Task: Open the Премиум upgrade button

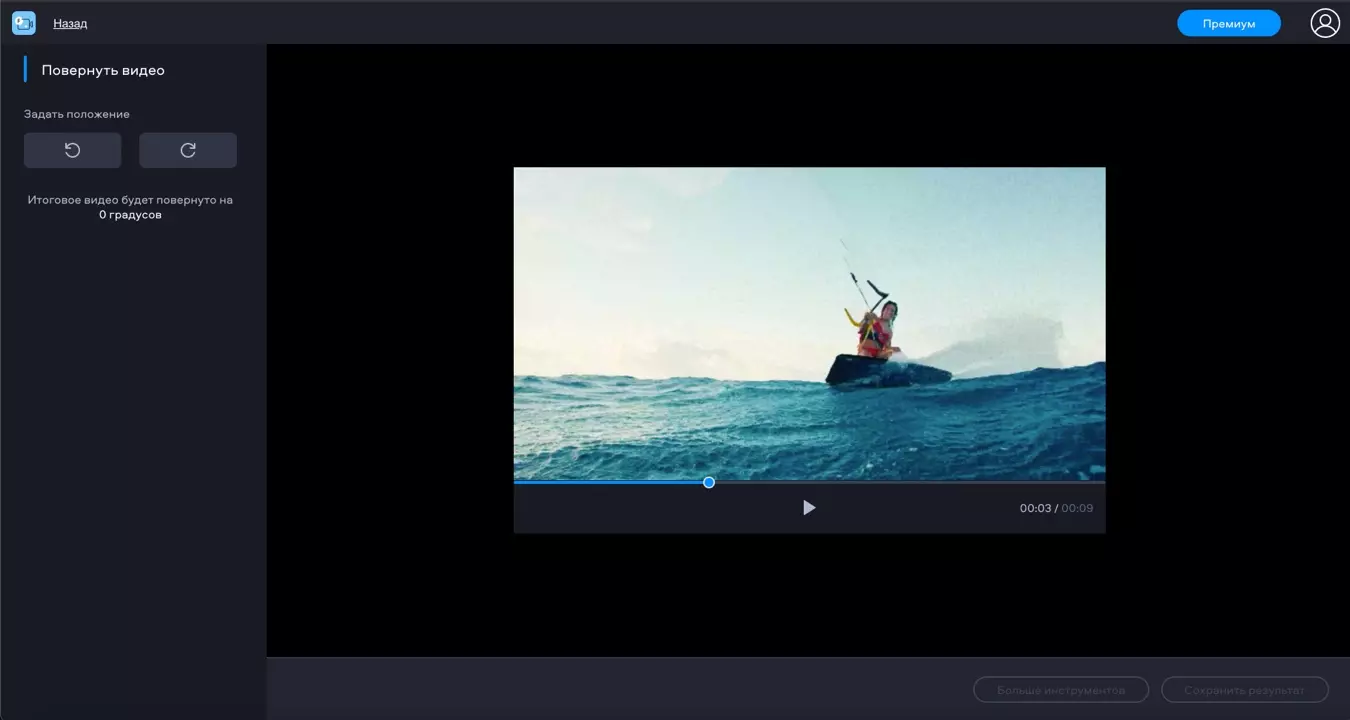Action: pyautogui.click(x=1229, y=23)
